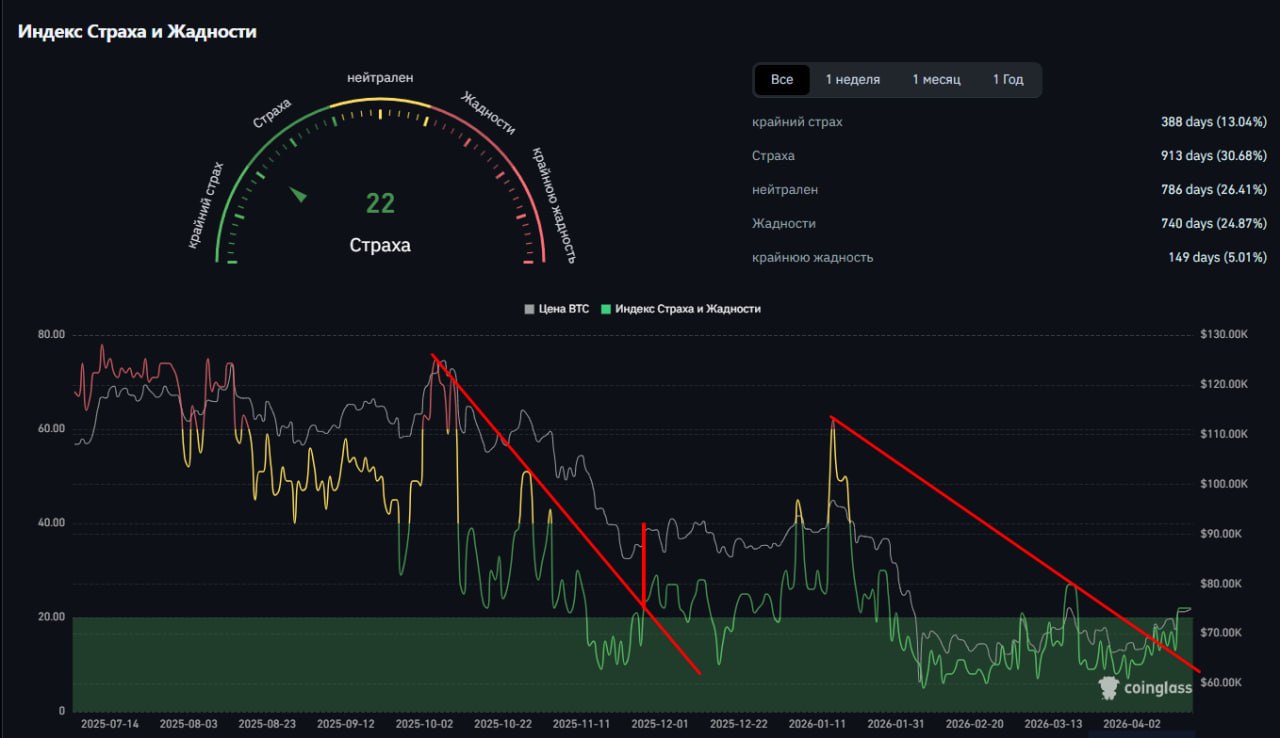The height and width of the screenshot is (738, 1280).
Task: Click the green gauge needle pointer
Action: (298, 194)
